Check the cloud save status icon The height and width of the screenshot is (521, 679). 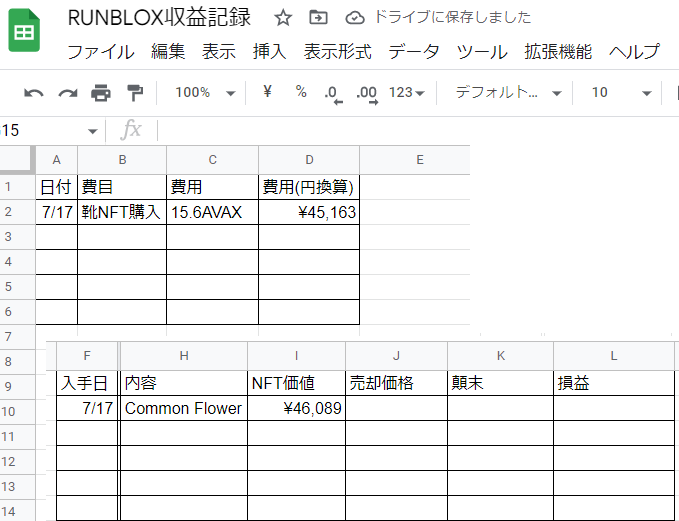[x=355, y=18]
